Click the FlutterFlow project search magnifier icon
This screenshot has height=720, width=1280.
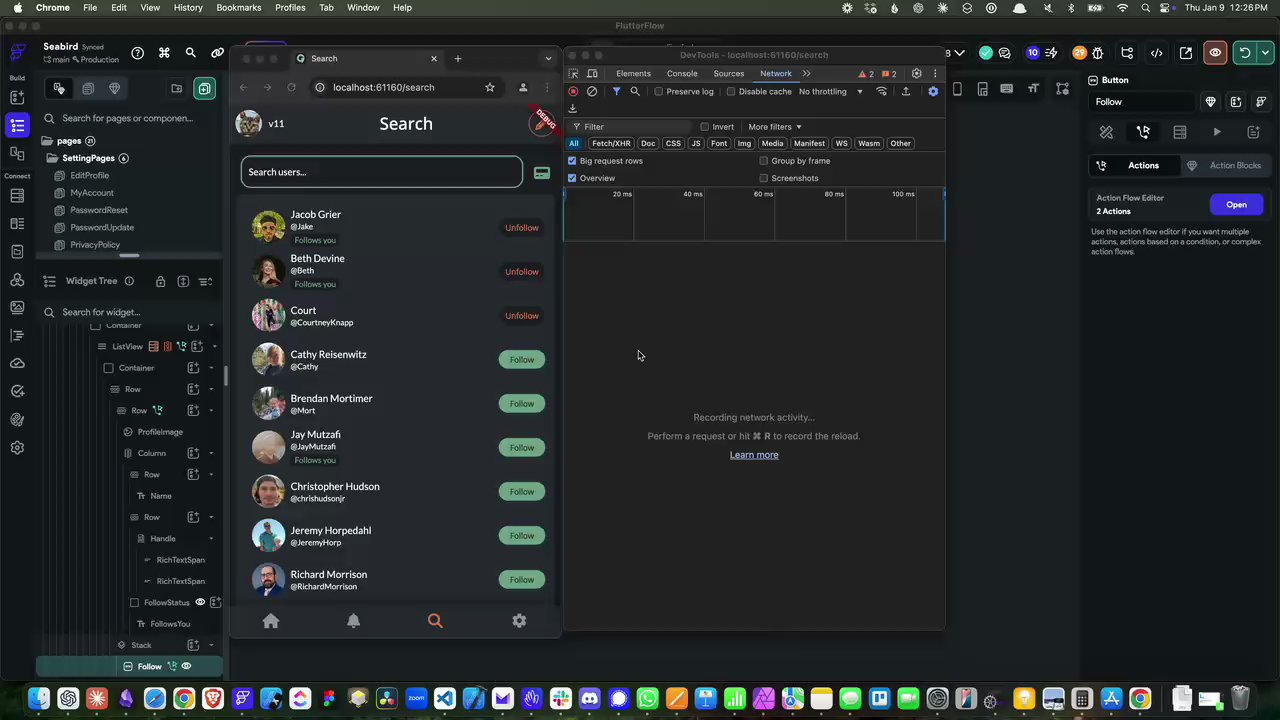tap(190, 53)
